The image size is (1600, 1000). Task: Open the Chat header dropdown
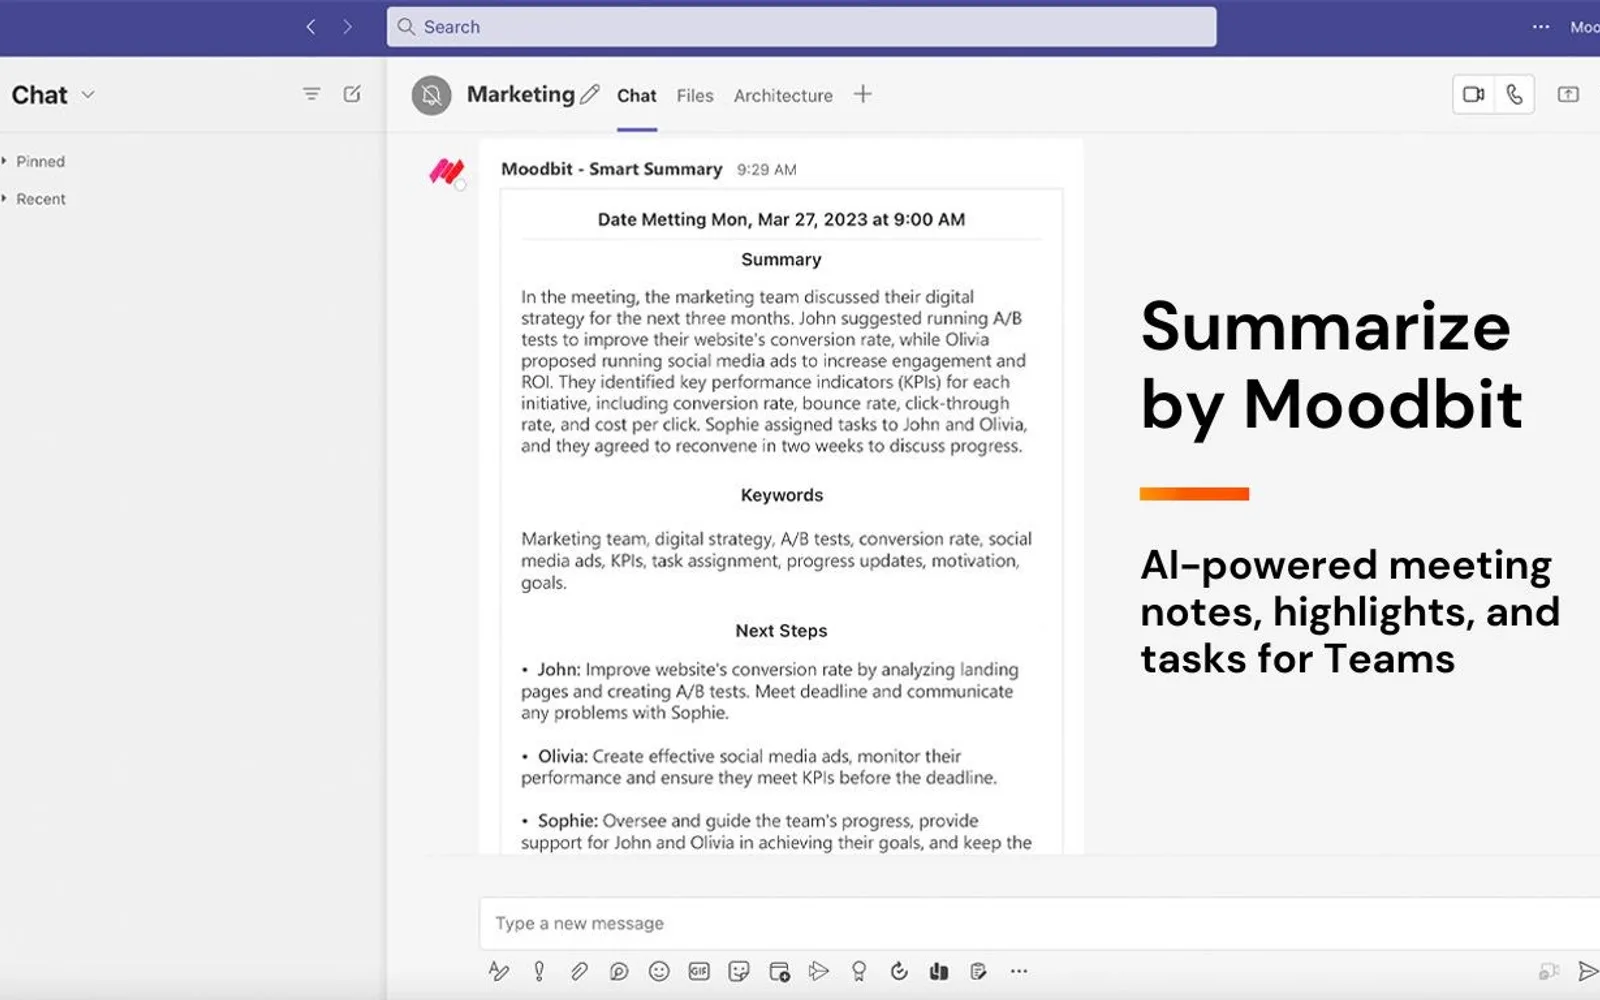tap(88, 95)
